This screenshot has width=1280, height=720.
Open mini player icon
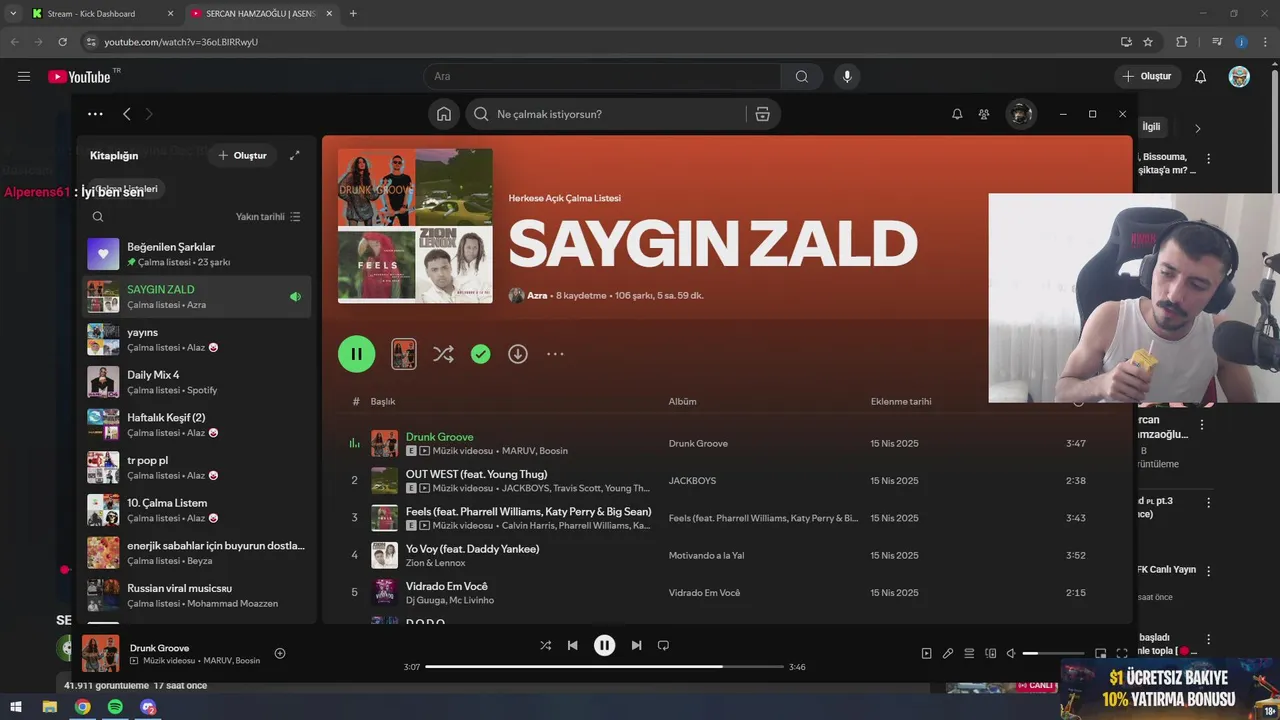pos(1100,653)
